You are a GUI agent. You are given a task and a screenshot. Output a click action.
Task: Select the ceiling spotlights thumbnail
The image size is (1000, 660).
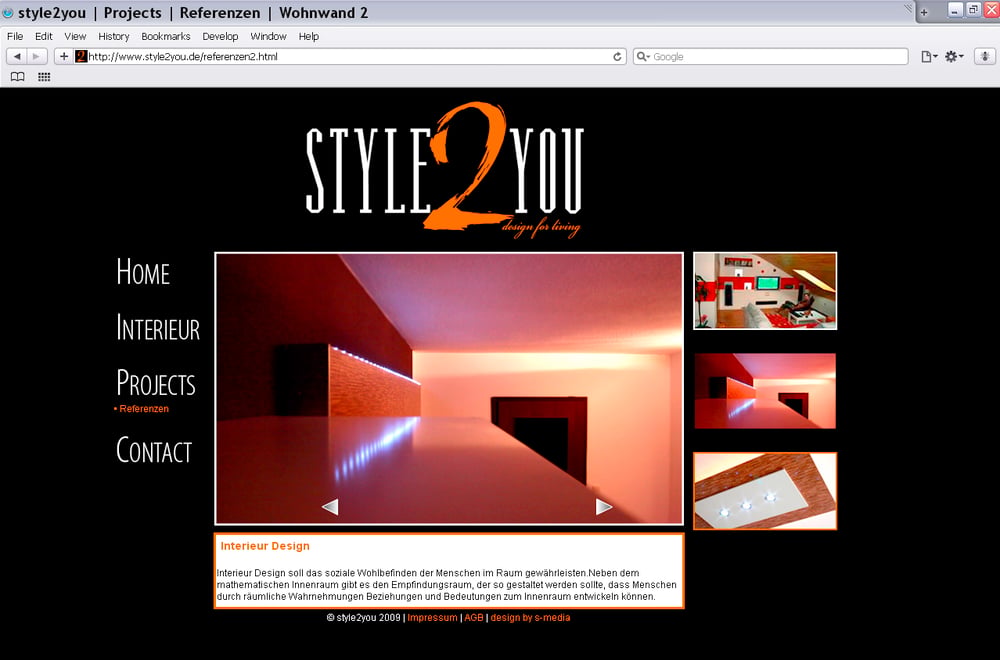point(765,491)
